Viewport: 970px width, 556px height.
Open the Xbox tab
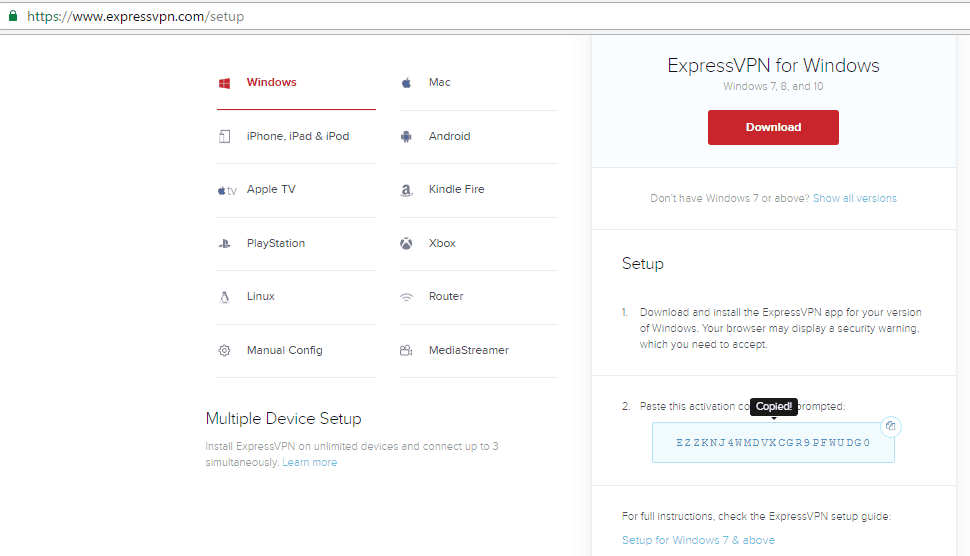(478, 244)
